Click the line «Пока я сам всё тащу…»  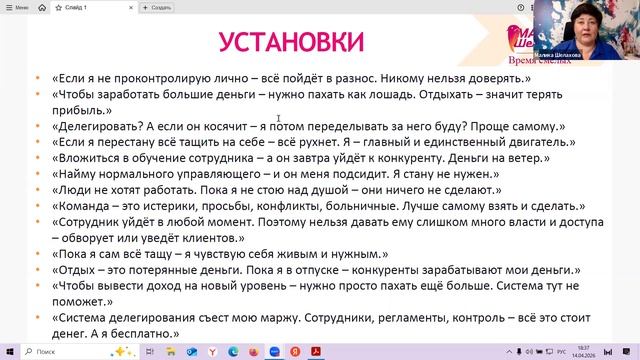(x=220, y=254)
